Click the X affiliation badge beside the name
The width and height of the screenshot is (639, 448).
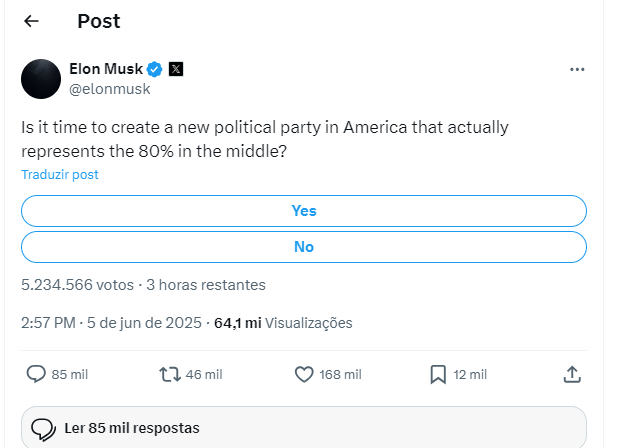point(176,69)
